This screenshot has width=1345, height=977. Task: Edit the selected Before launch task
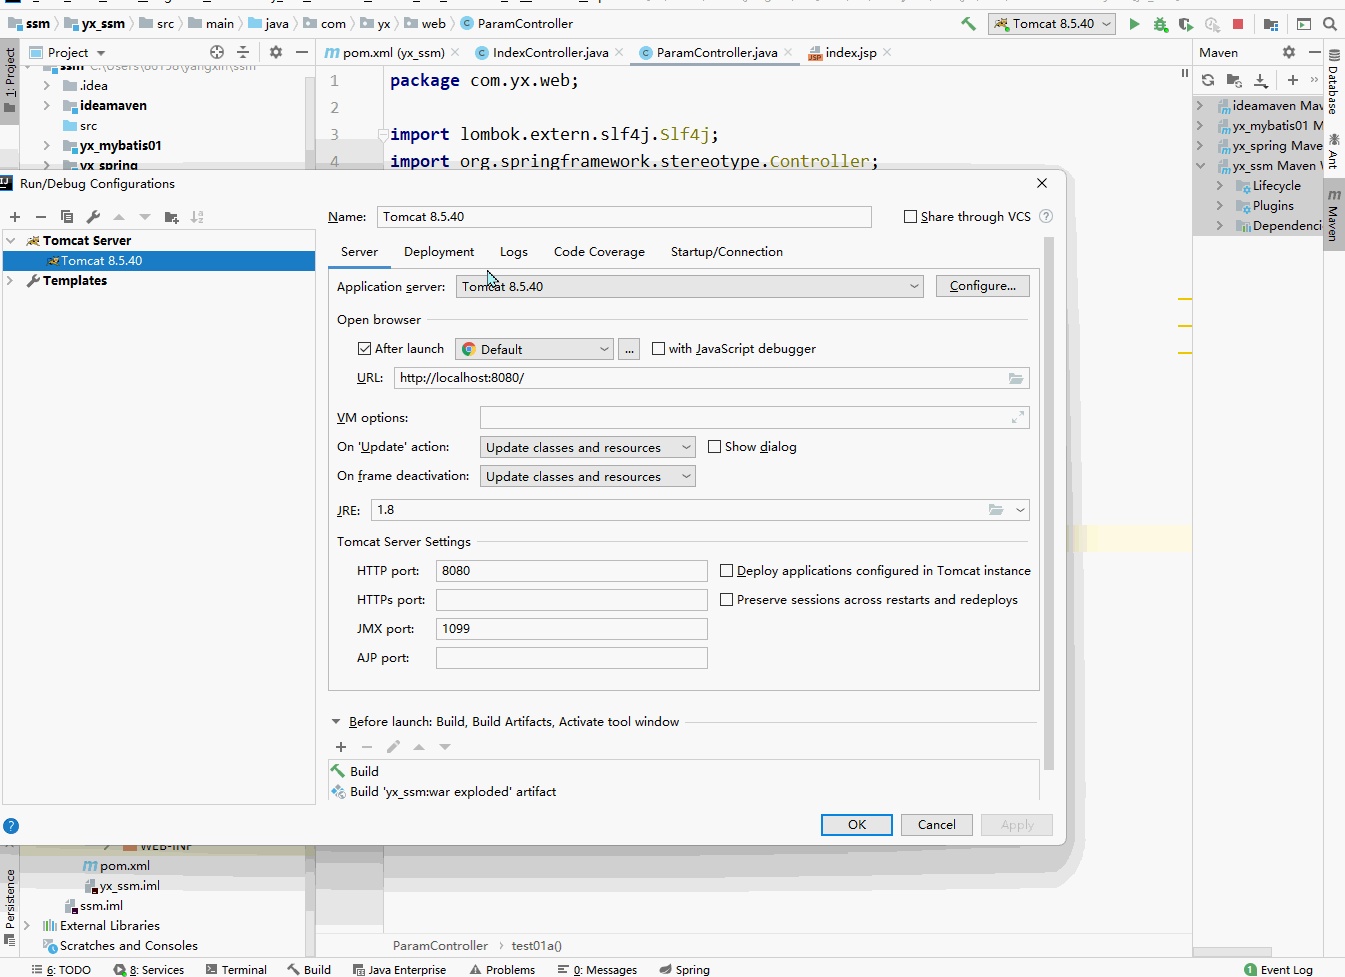tap(393, 747)
